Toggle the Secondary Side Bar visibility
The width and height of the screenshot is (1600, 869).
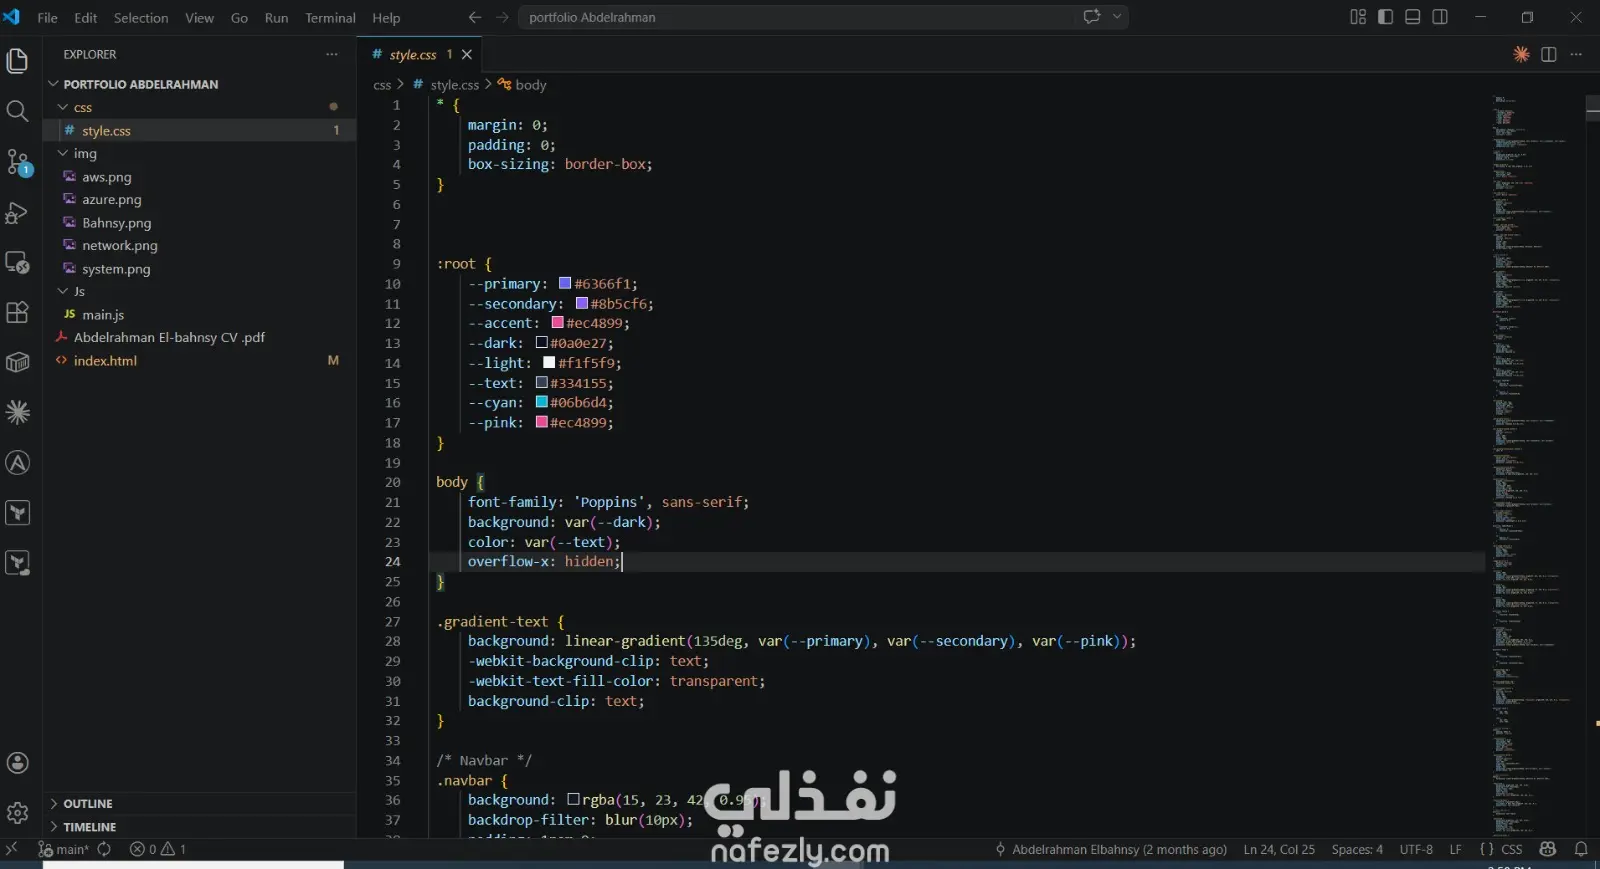click(1440, 17)
